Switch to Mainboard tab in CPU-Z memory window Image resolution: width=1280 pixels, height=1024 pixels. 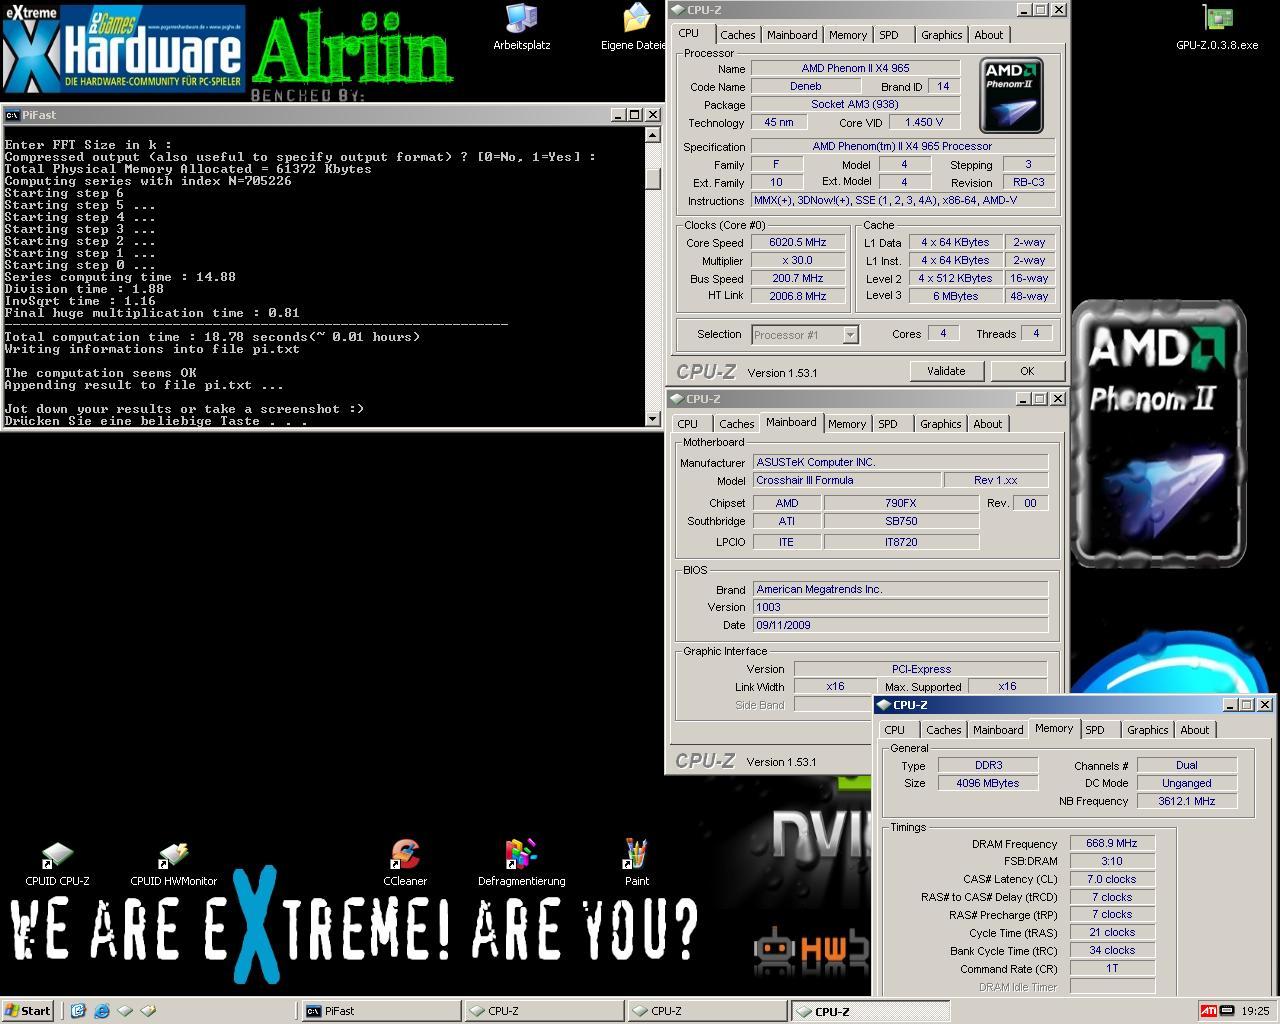pos(998,730)
